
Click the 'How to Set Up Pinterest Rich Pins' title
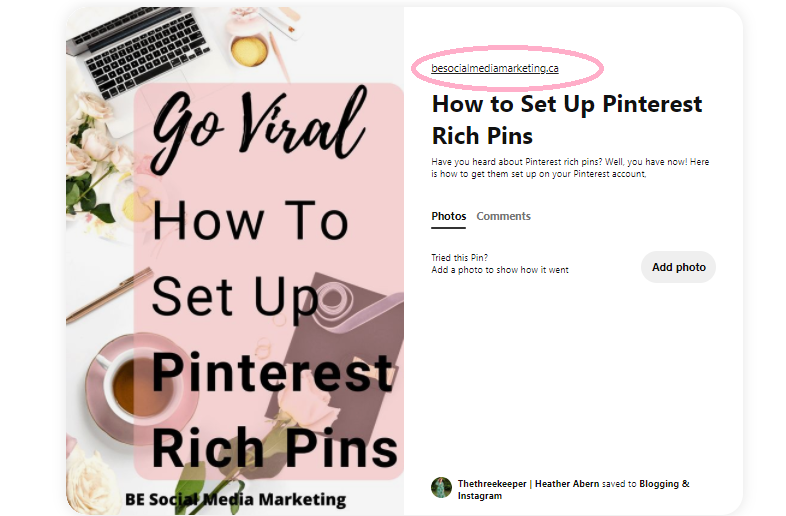[x=567, y=120]
